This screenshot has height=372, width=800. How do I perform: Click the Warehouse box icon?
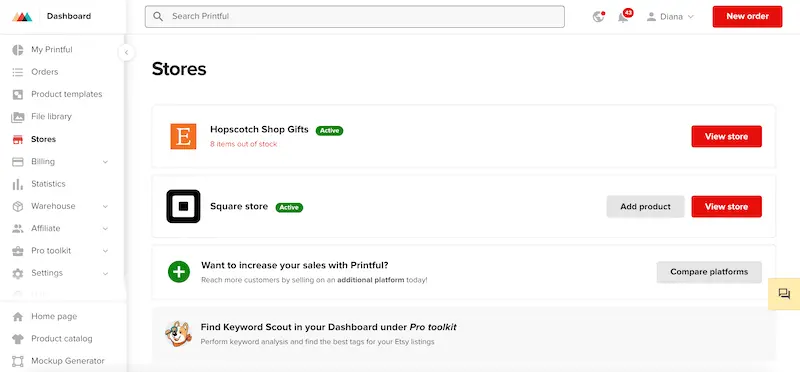(18, 206)
